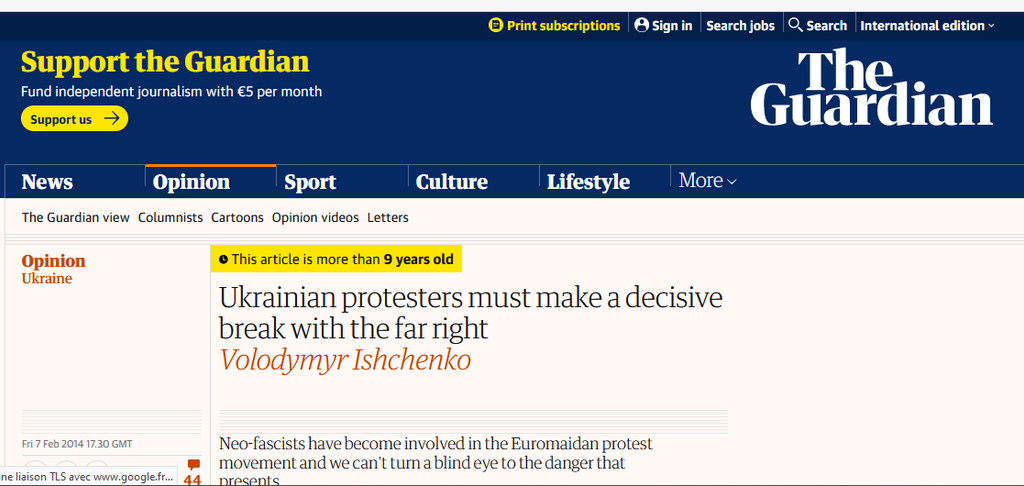Screen dimensions: 1024x486
Task: Open the News section
Action: pos(47,182)
